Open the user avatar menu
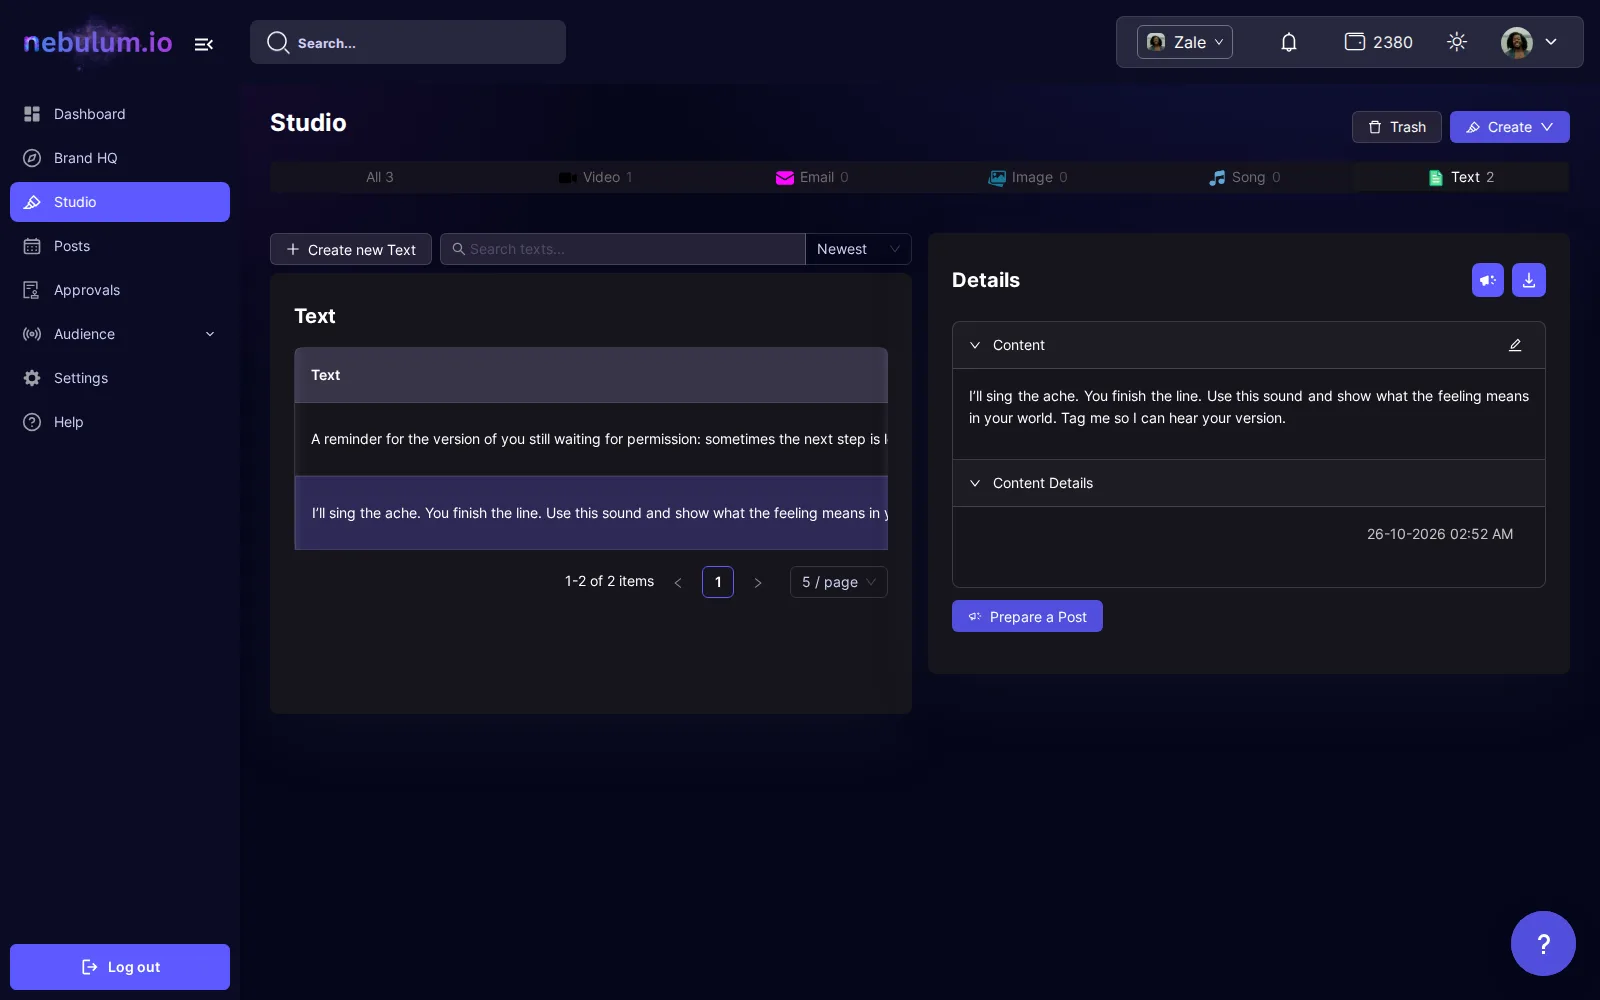Viewport: 1600px width, 1000px height. tap(1530, 42)
